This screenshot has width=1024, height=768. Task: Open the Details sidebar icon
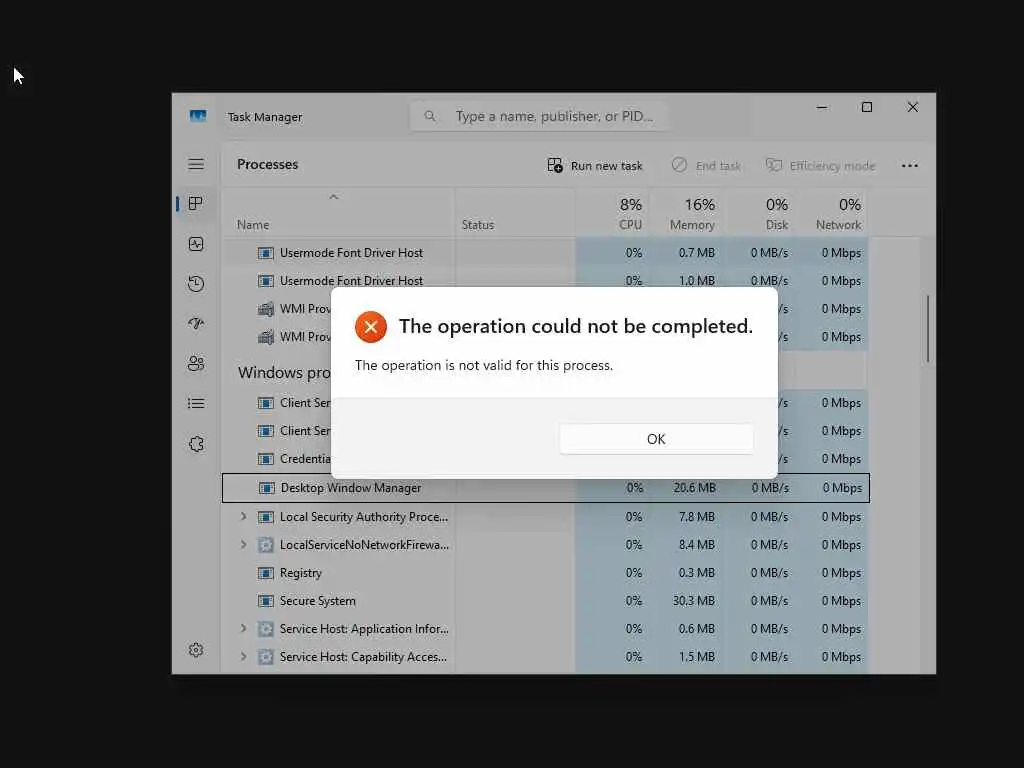pyautogui.click(x=196, y=404)
